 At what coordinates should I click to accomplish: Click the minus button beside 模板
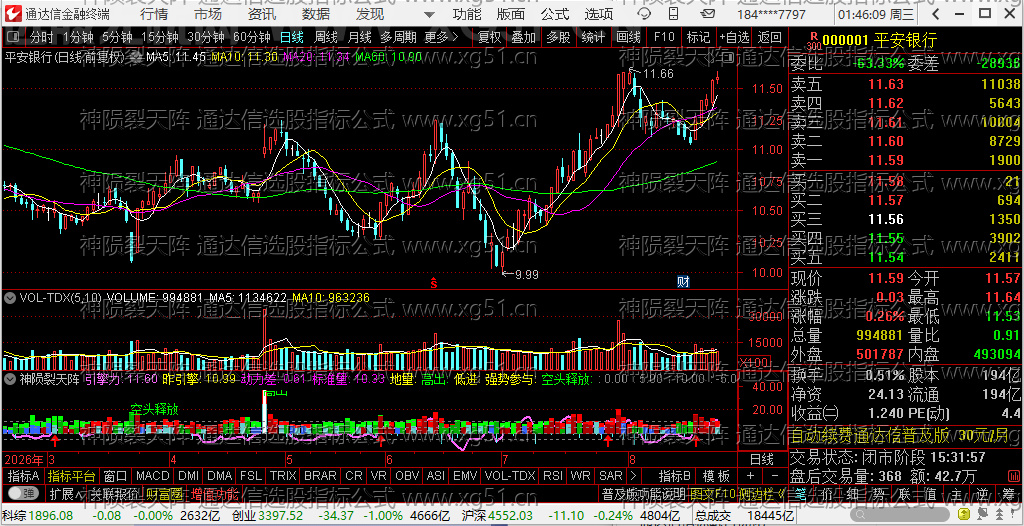[775, 475]
